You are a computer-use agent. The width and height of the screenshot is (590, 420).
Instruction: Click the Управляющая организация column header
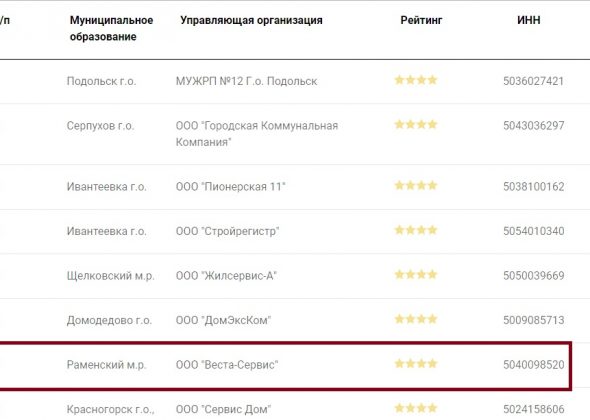click(x=251, y=20)
